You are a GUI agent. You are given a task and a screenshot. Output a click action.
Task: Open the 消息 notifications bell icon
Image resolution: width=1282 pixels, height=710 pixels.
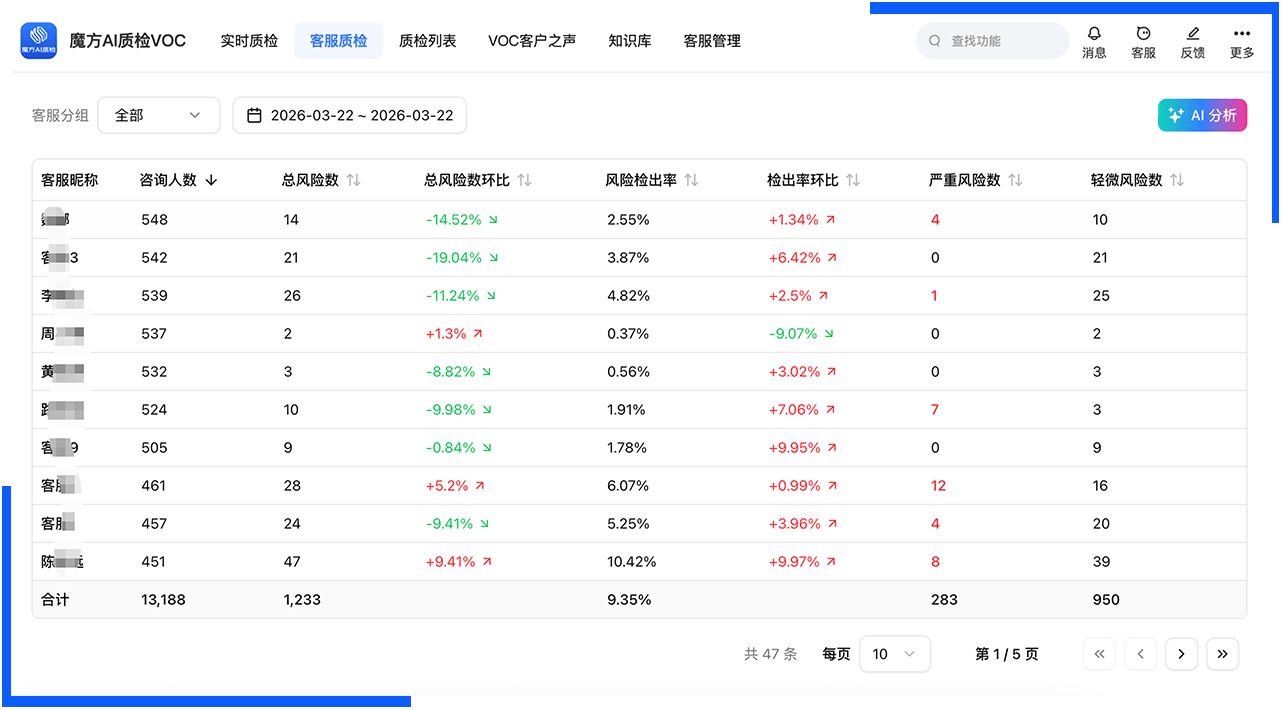pyautogui.click(x=1094, y=34)
